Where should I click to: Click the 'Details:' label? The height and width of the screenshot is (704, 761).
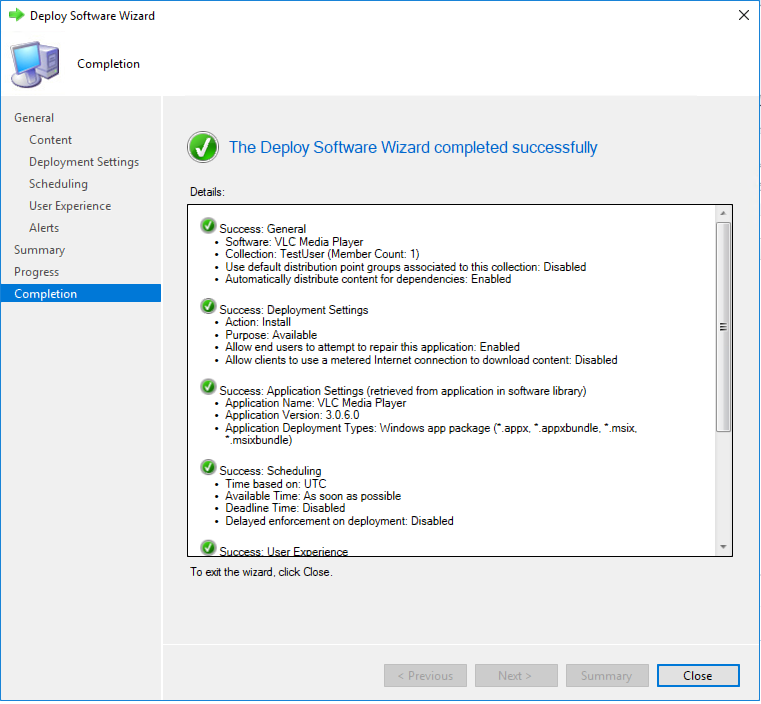tap(207, 192)
